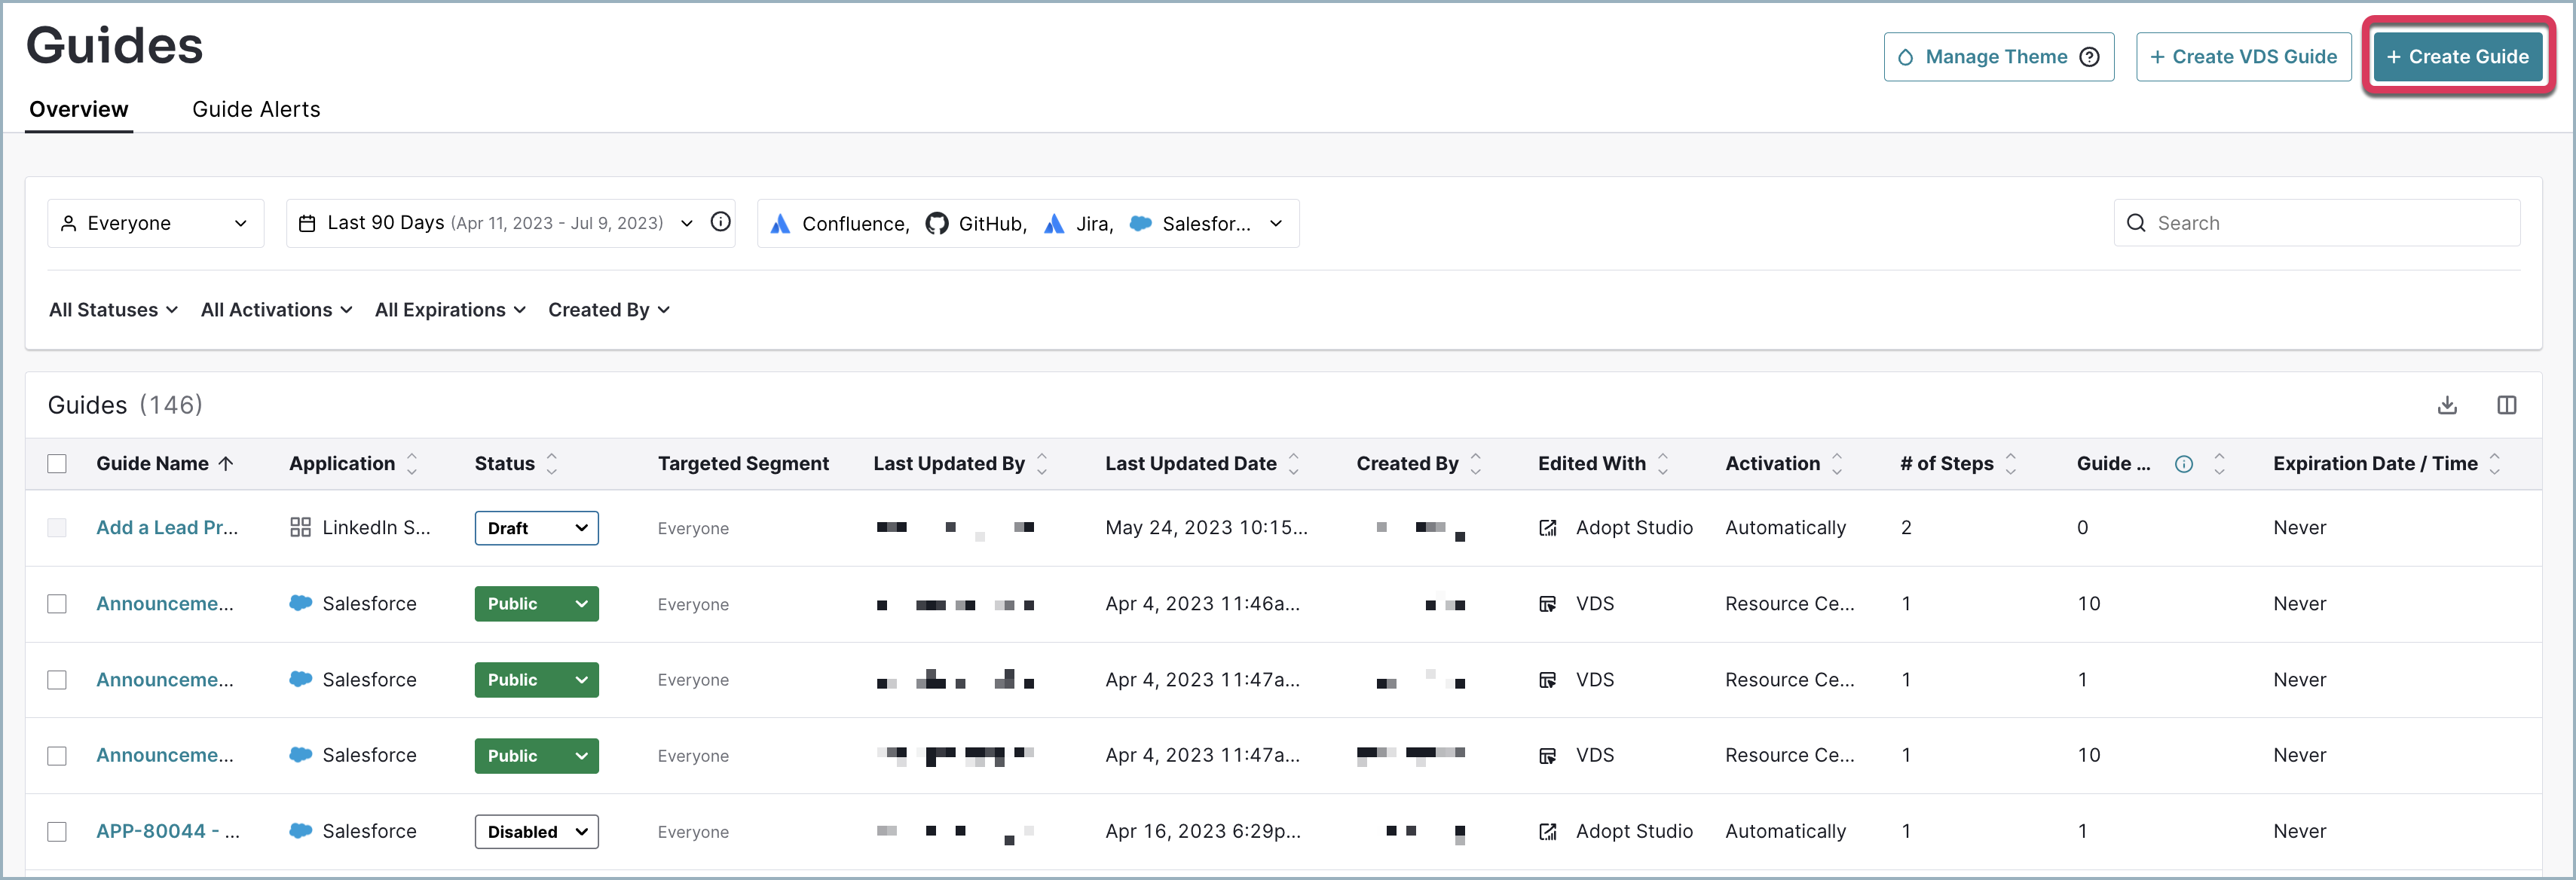This screenshot has width=2576, height=880.
Task: Sort by Activation column arrows
Action: (1836, 463)
